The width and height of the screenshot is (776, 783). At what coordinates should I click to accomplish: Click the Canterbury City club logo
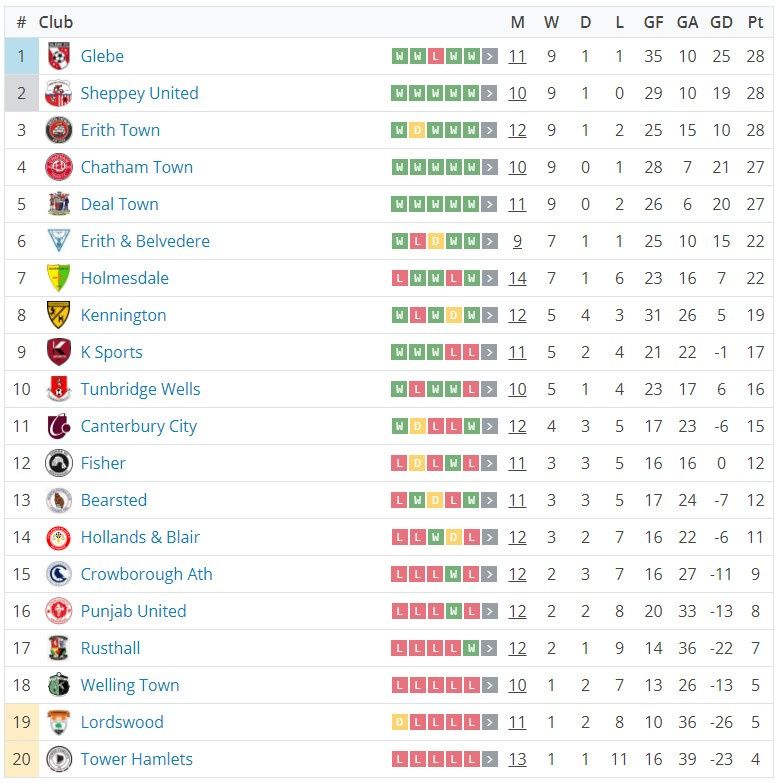pos(58,426)
